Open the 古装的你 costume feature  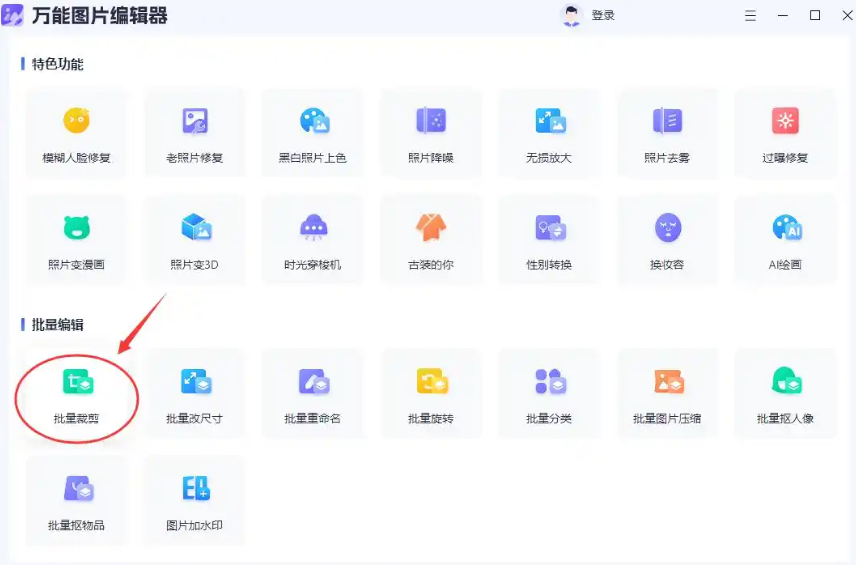(431, 241)
